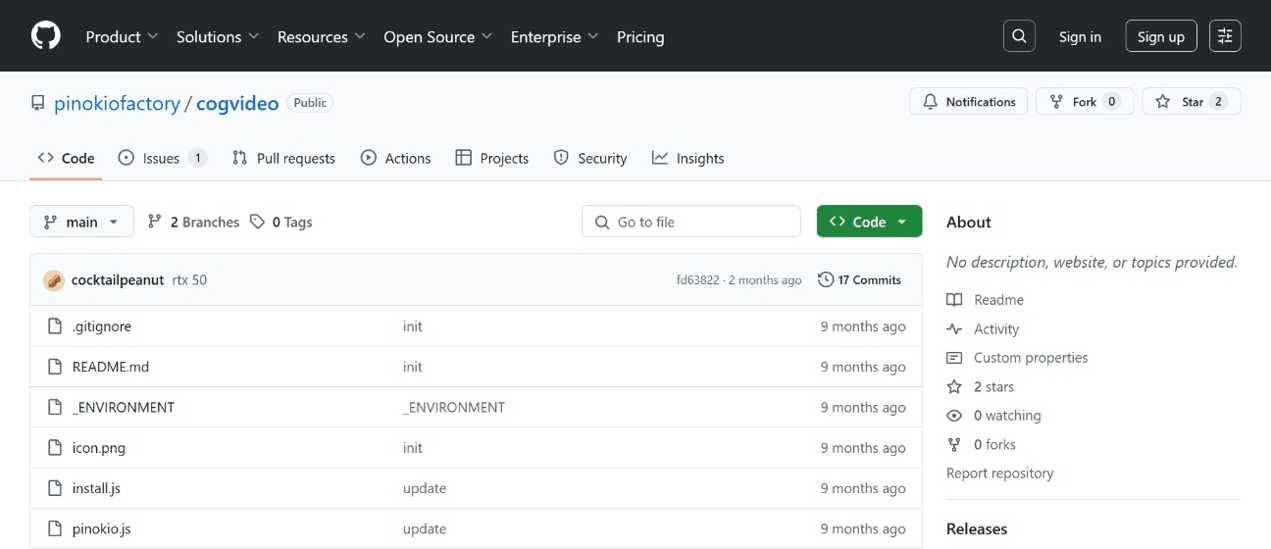
Task: Click the install.js file icon
Action: coord(55,488)
